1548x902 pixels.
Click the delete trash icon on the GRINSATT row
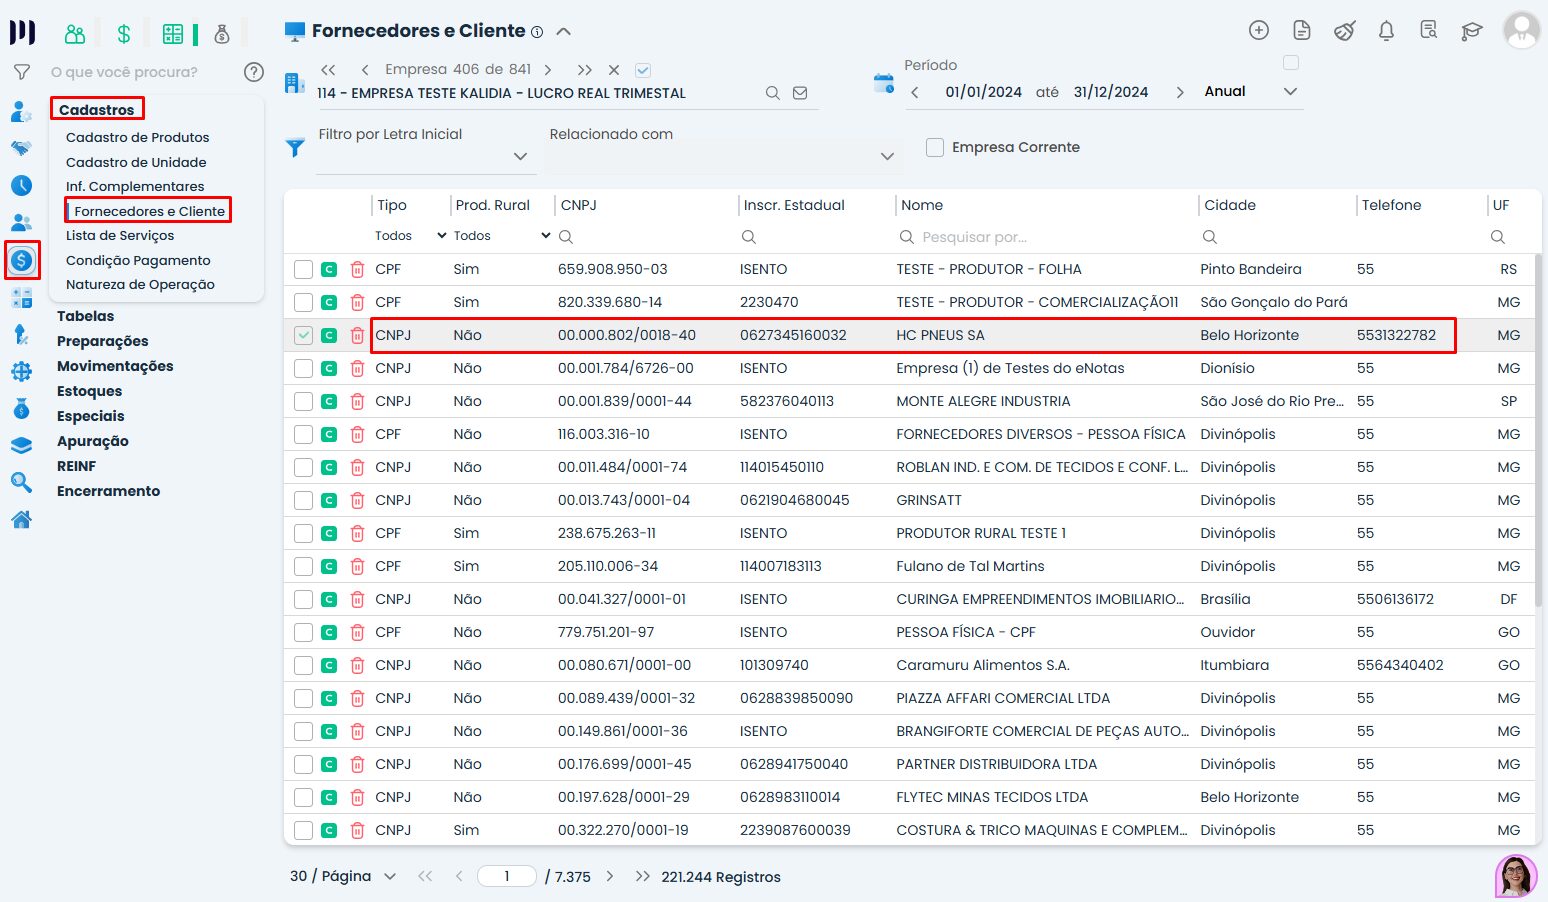click(x=357, y=500)
